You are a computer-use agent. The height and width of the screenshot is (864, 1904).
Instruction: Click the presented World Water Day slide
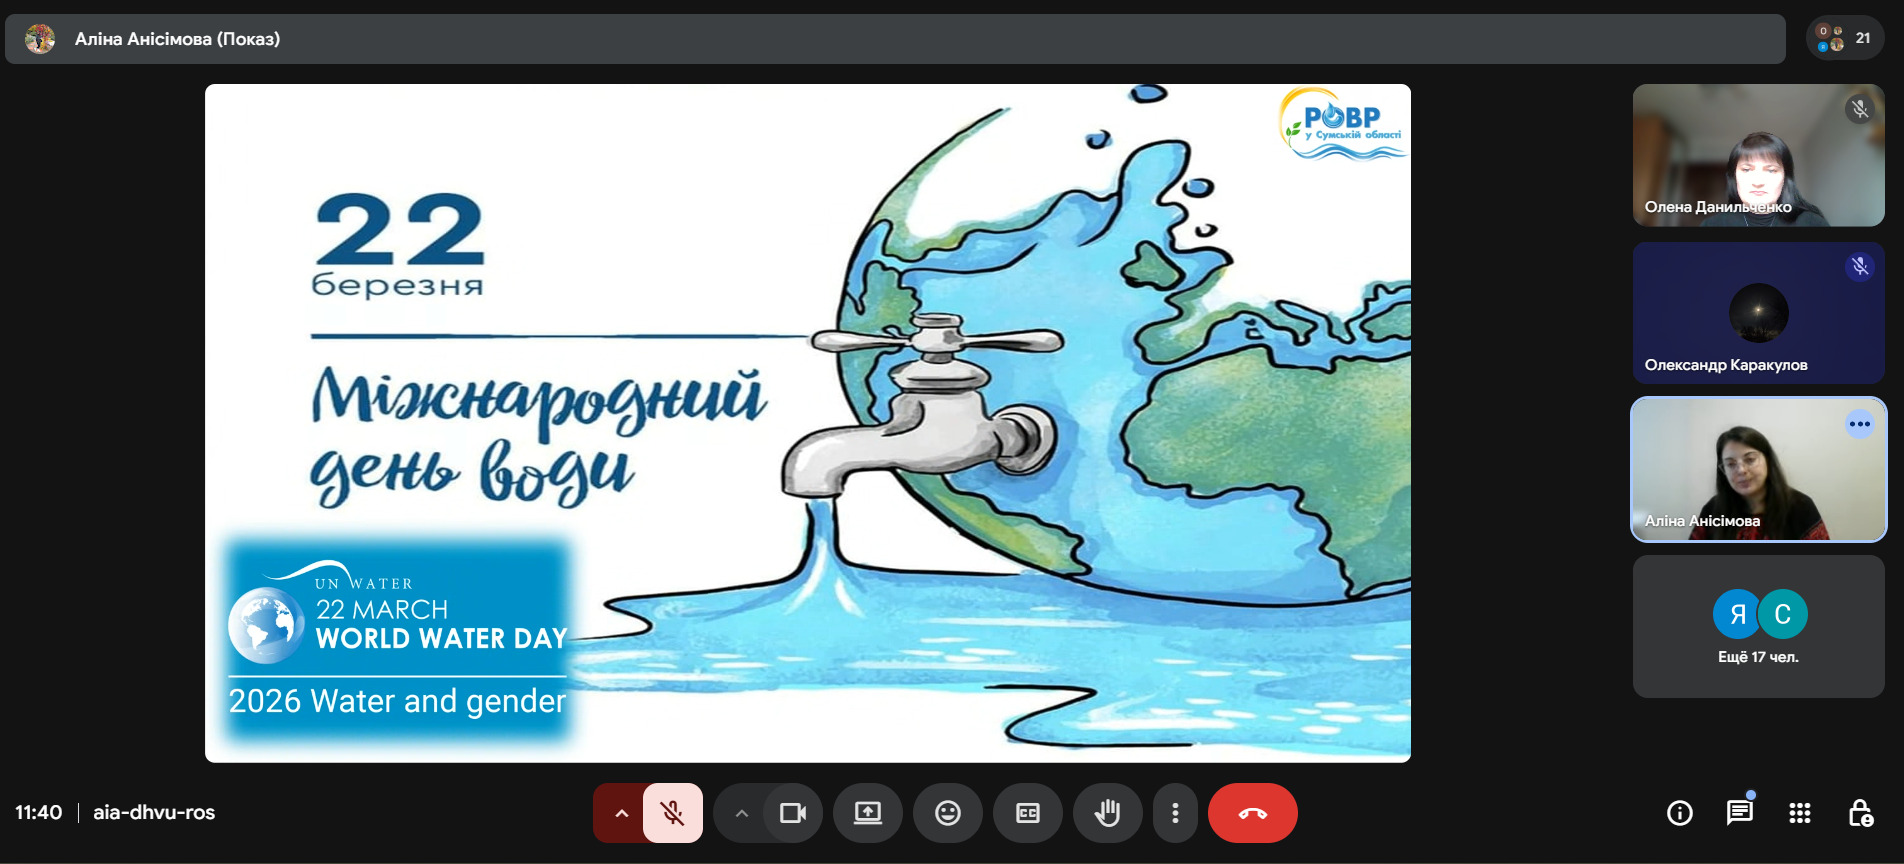coord(808,423)
